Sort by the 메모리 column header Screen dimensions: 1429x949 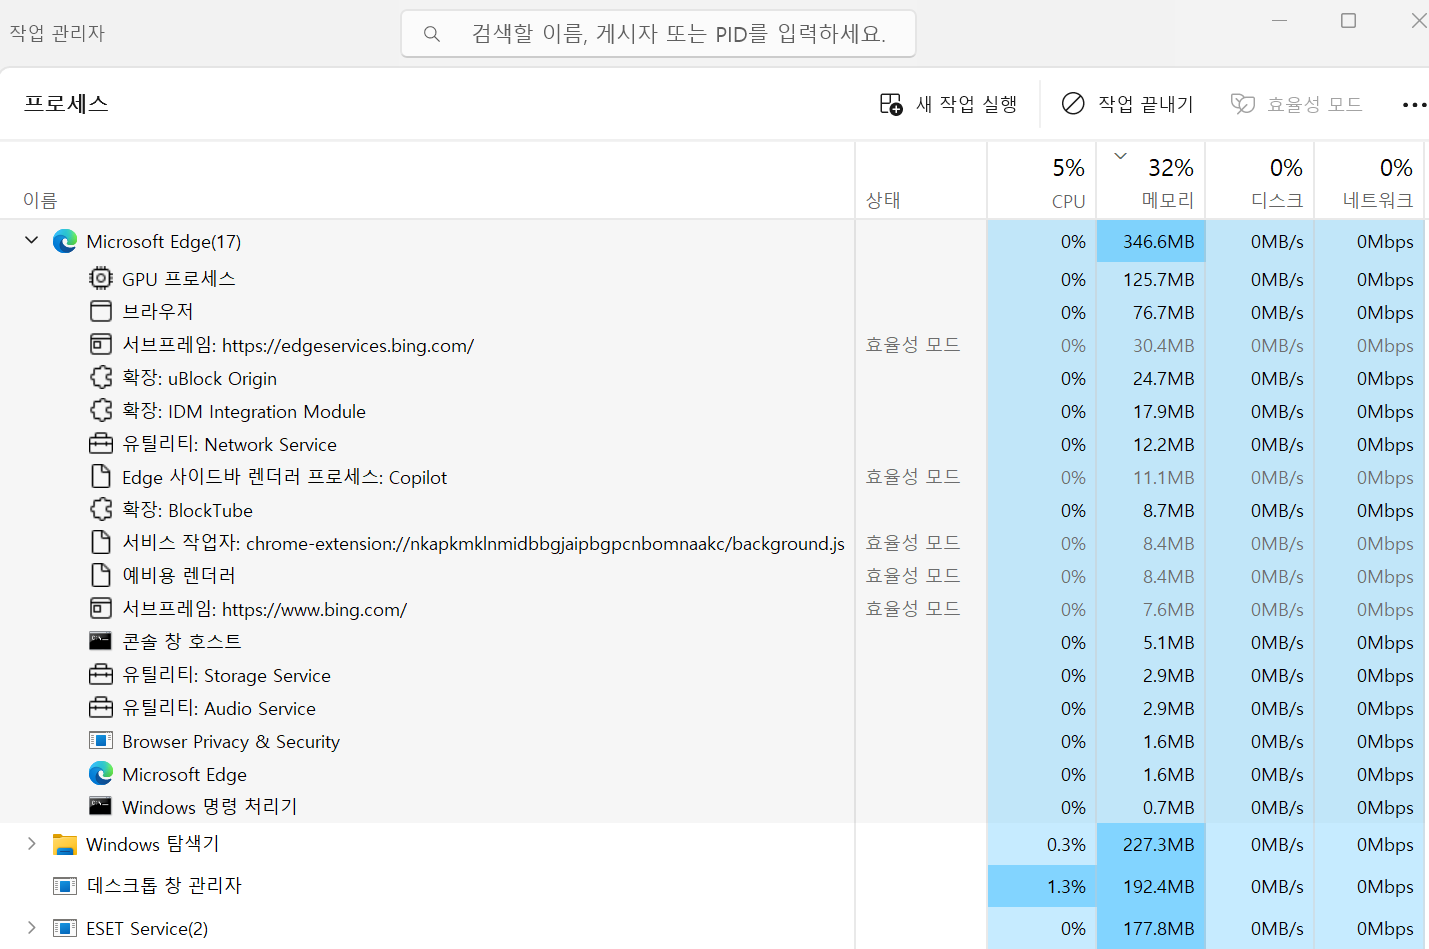(1151, 181)
